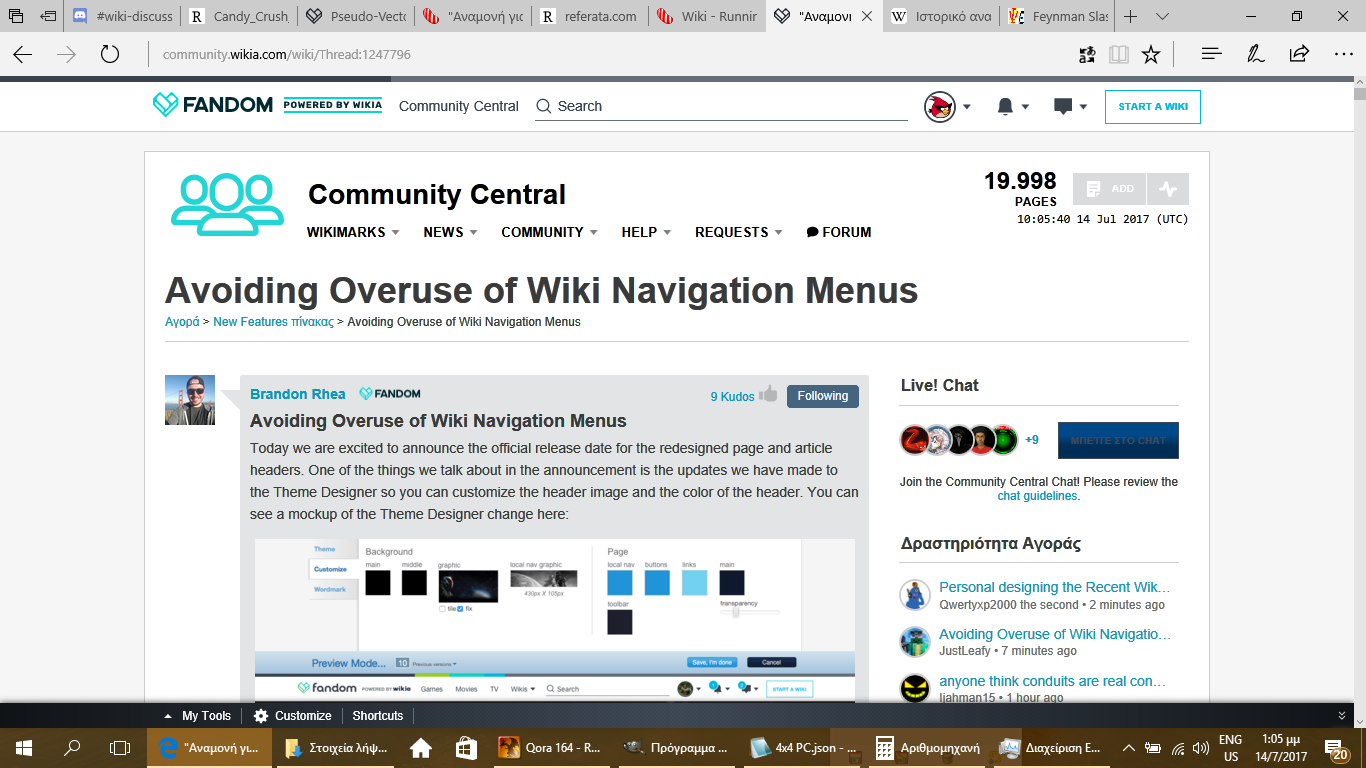Viewport: 1366px width, 768px height.
Task: Open Windows Store taskbar icon
Action: tap(468, 747)
